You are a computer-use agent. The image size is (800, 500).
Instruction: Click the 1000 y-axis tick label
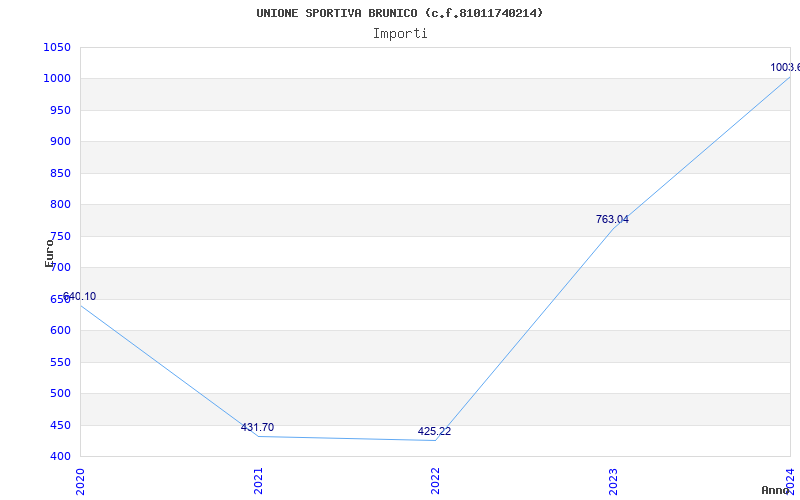[57, 79]
